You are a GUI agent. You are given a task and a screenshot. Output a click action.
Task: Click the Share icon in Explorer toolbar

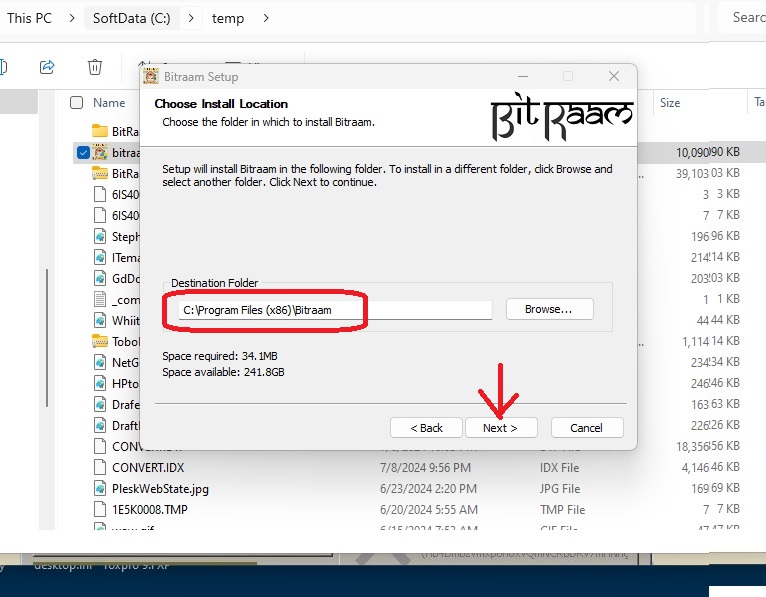(x=47, y=66)
